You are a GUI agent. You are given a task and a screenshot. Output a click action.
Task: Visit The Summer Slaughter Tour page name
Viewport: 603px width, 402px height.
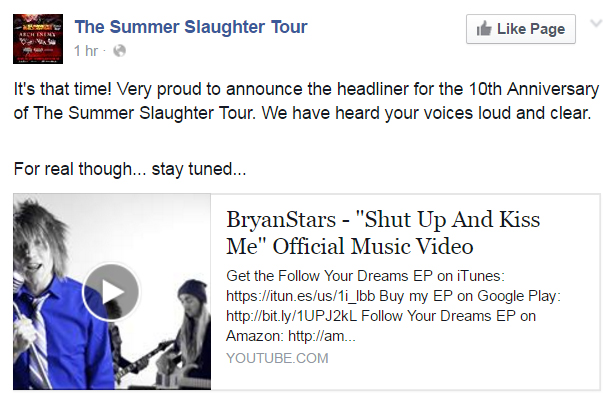[x=191, y=27]
